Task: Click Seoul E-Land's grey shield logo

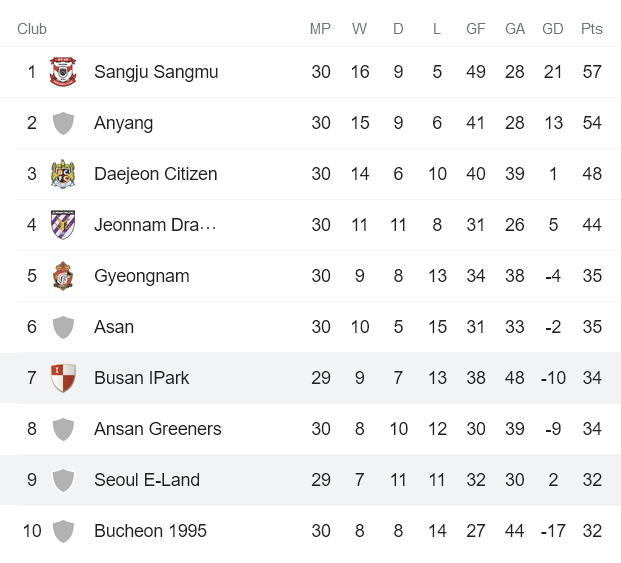Action: (x=63, y=480)
